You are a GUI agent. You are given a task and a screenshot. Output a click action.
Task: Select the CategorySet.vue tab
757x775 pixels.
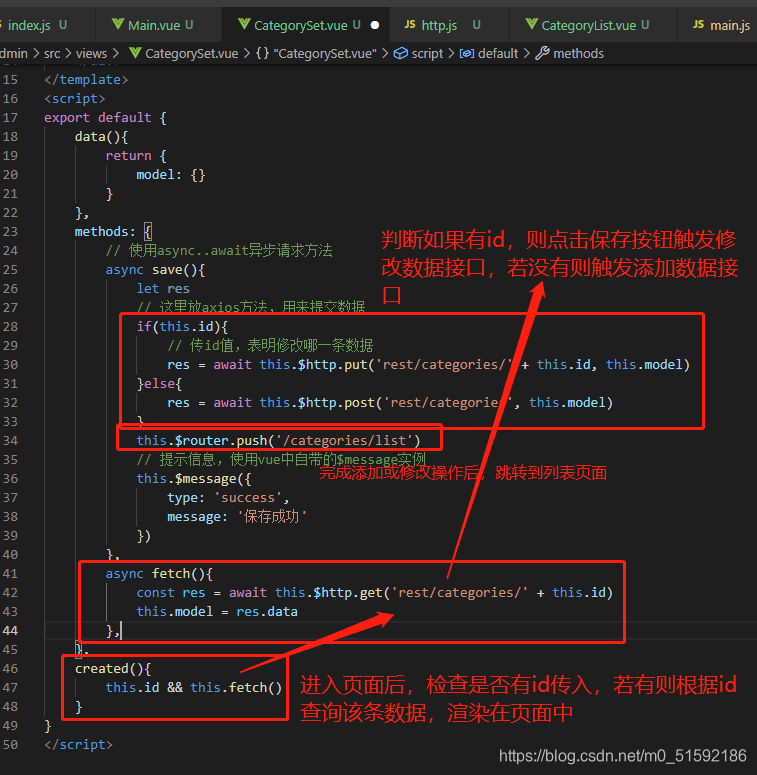[x=306, y=25]
